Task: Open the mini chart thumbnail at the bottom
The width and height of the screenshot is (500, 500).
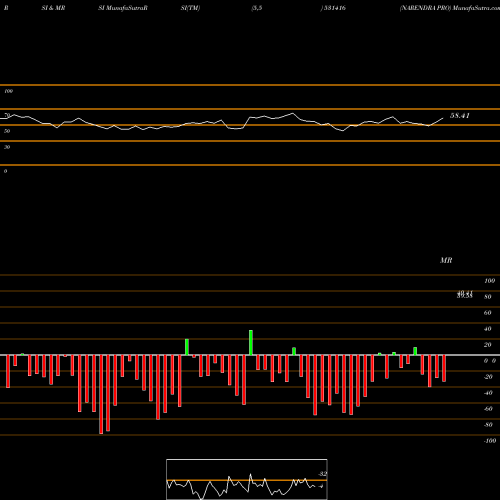Action: coord(247,479)
